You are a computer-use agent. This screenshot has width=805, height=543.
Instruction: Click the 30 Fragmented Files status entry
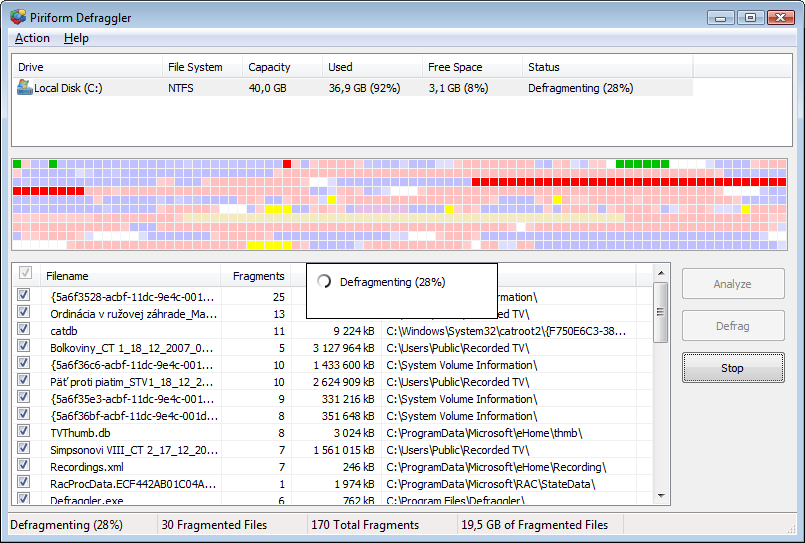point(214,525)
